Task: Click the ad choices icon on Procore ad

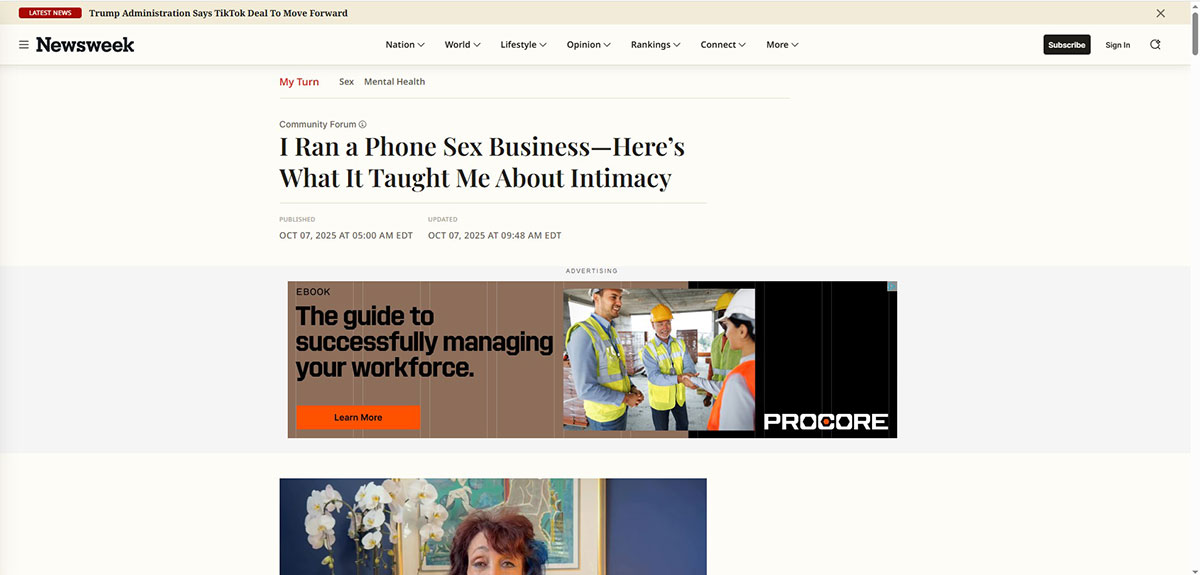Action: coord(892,286)
